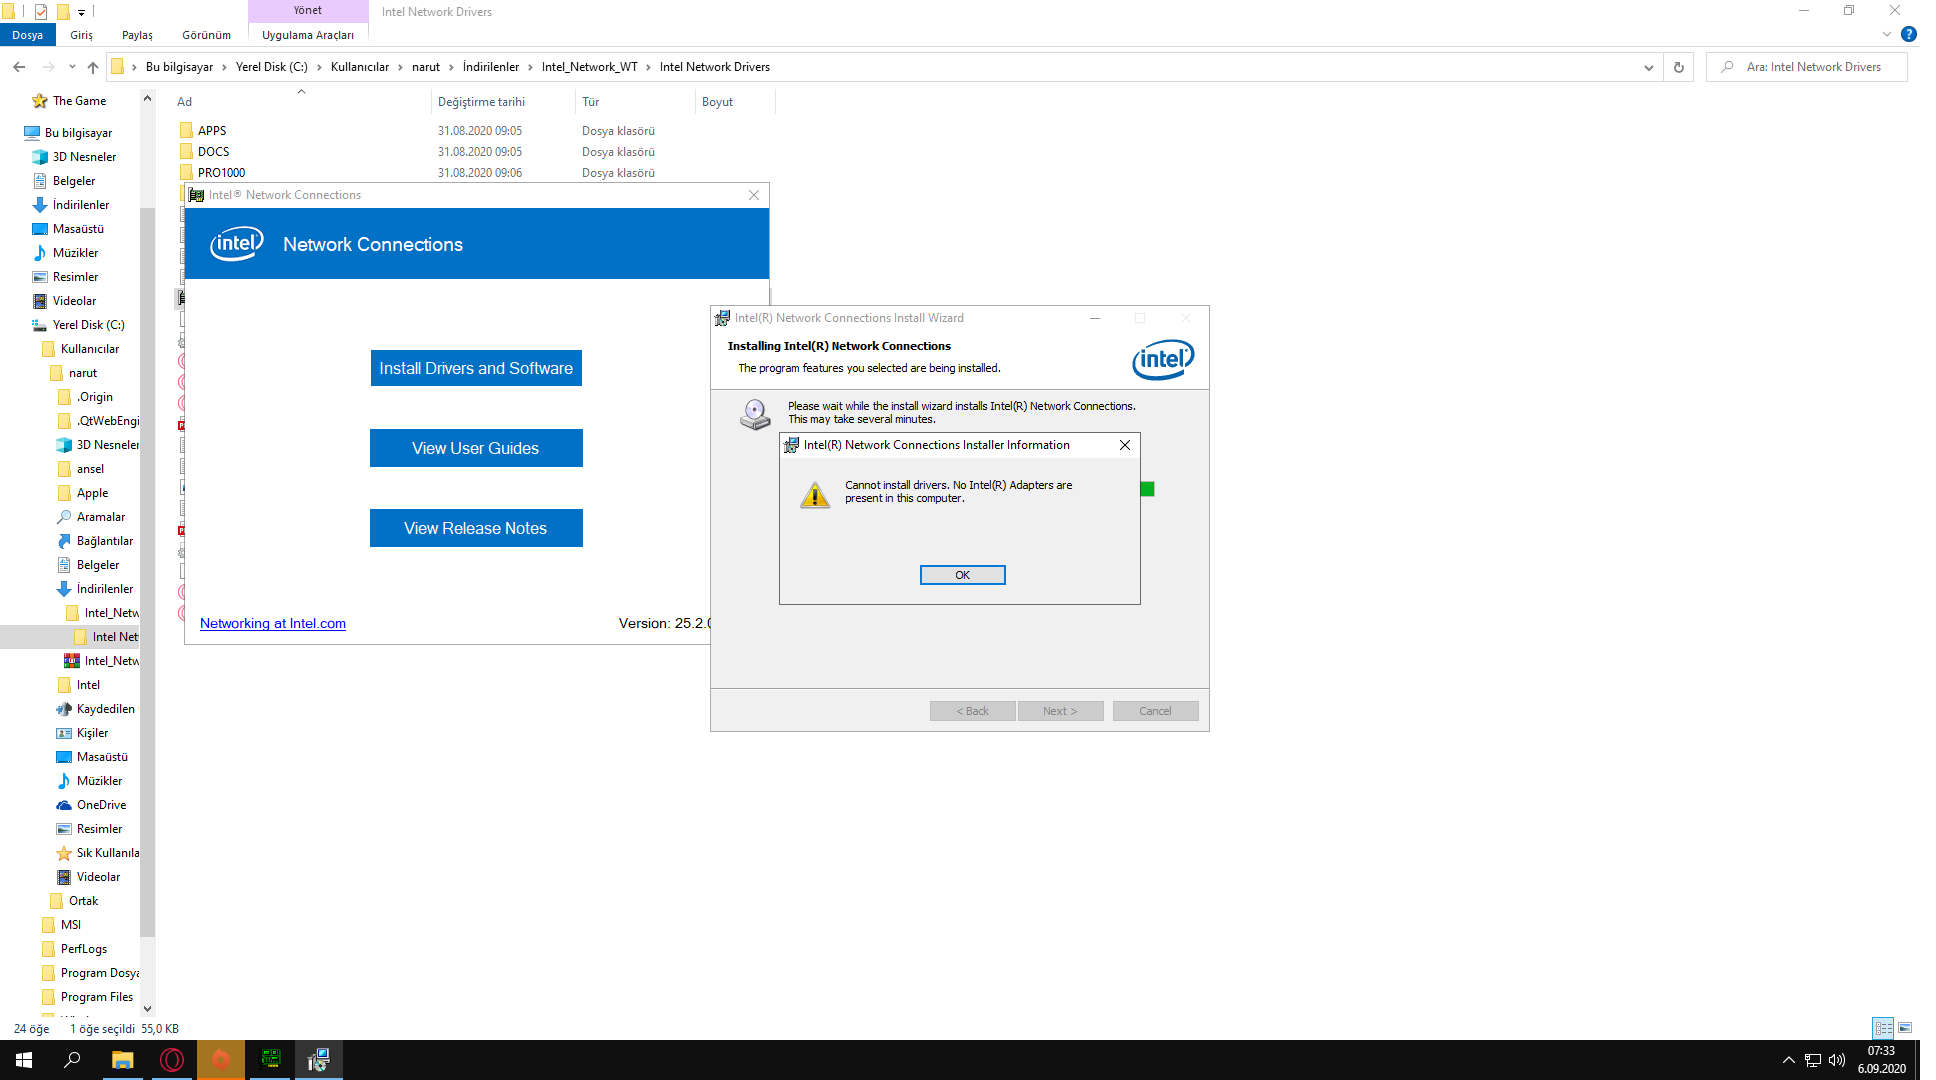Click the navigation pane scroll-down arrow
This screenshot has width=1936, height=1080.
point(148,1009)
